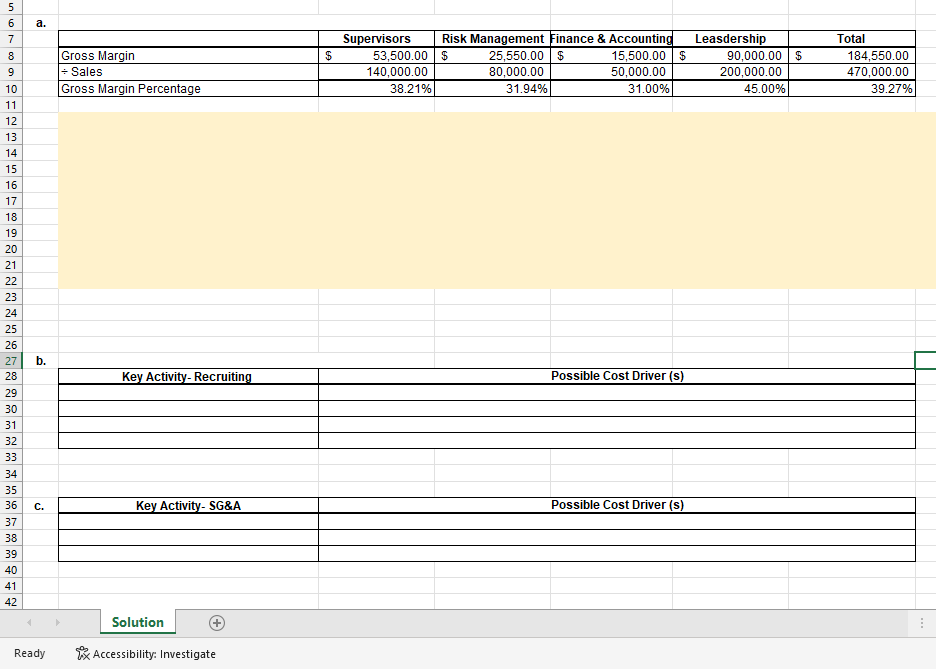Select the Key Activity- SG&A header cell
This screenshot has height=669, width=936.
[188, 505]
